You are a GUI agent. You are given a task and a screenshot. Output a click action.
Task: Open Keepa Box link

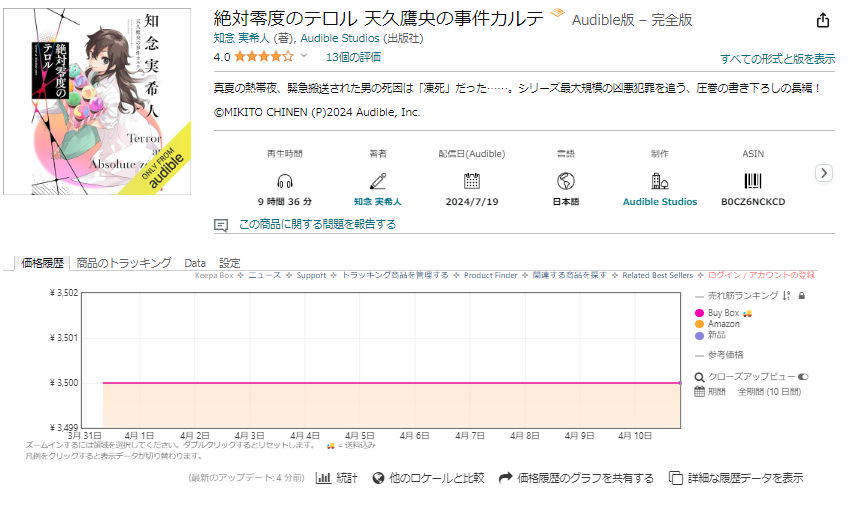214,276
